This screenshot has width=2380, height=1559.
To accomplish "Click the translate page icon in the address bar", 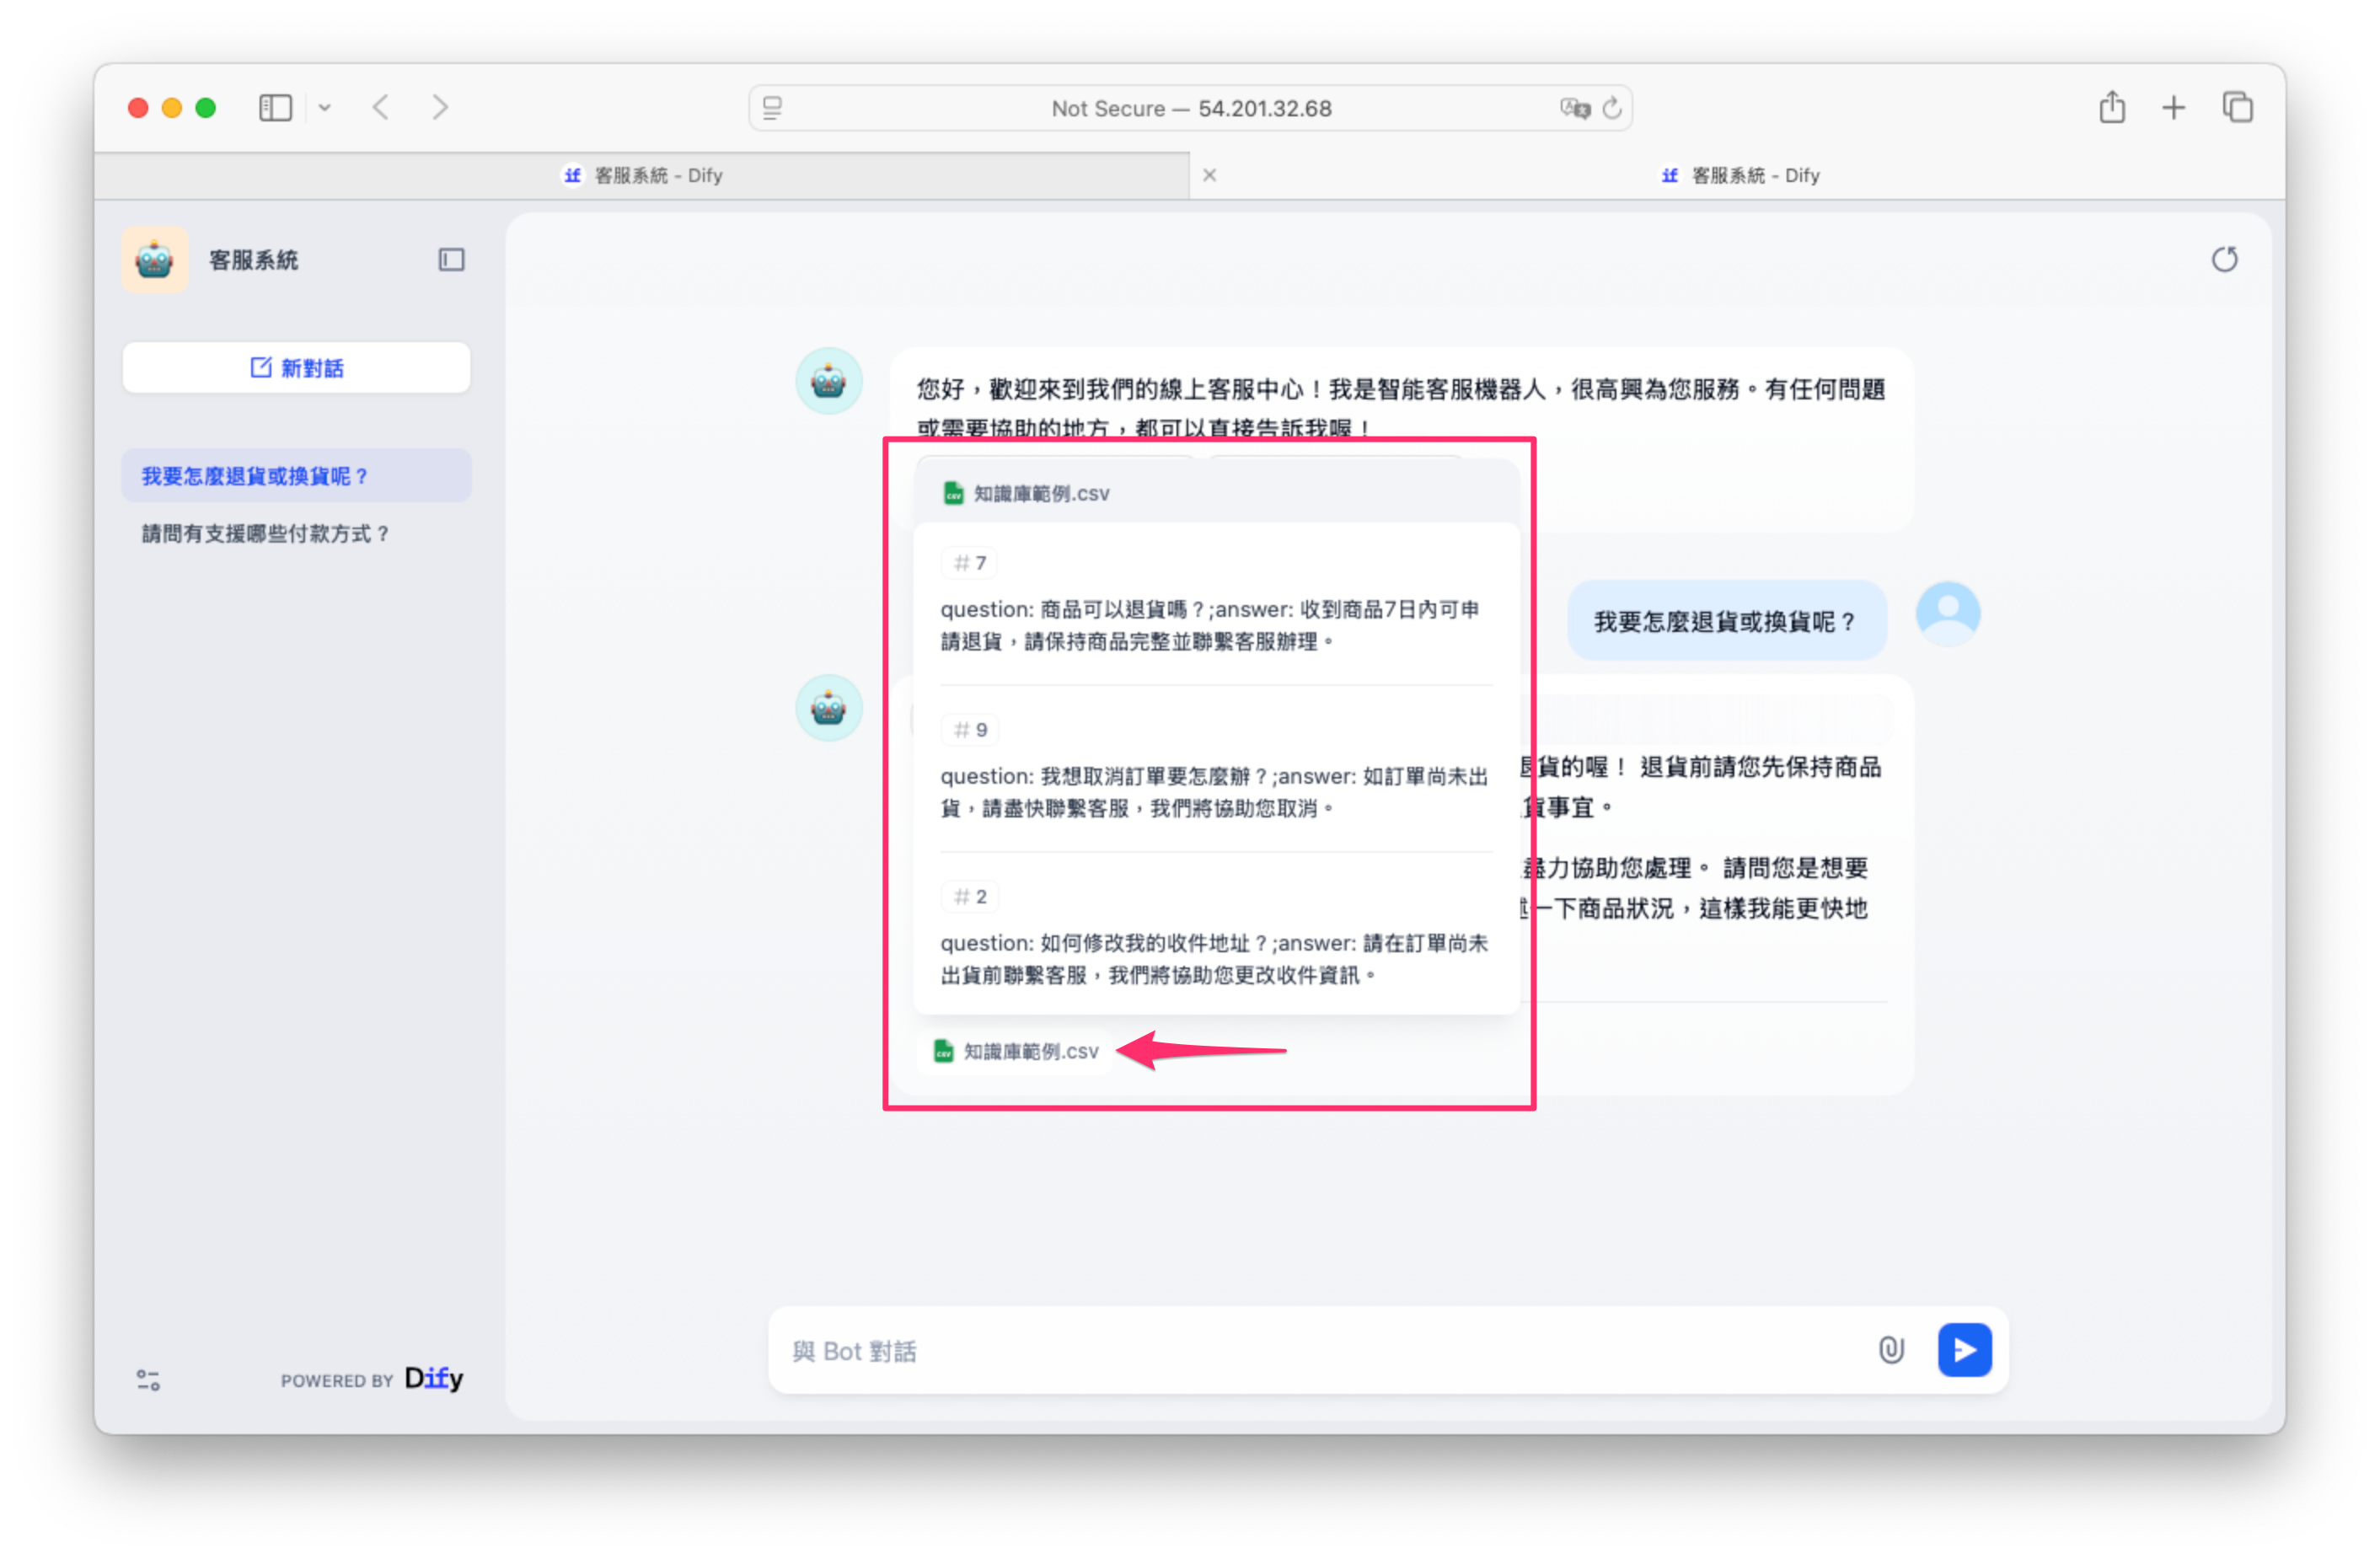I will [x=1574, y=108].
